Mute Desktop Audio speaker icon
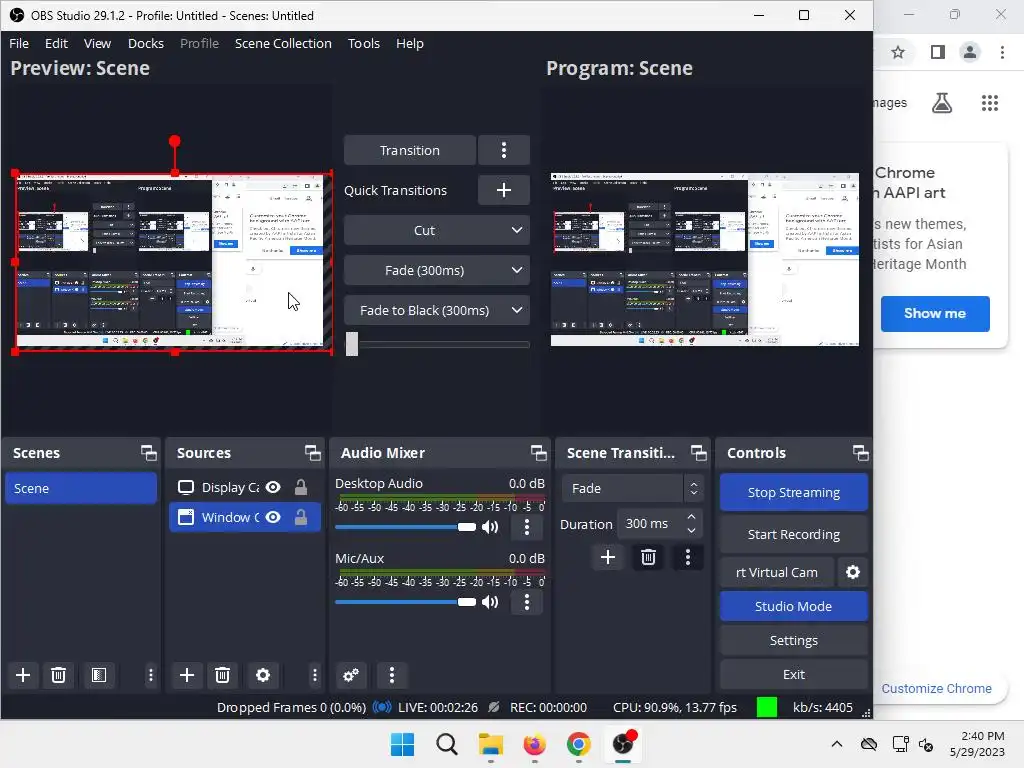Image resolution: width=1024 pixels, height=768 pixels. (x=490, y=527)
